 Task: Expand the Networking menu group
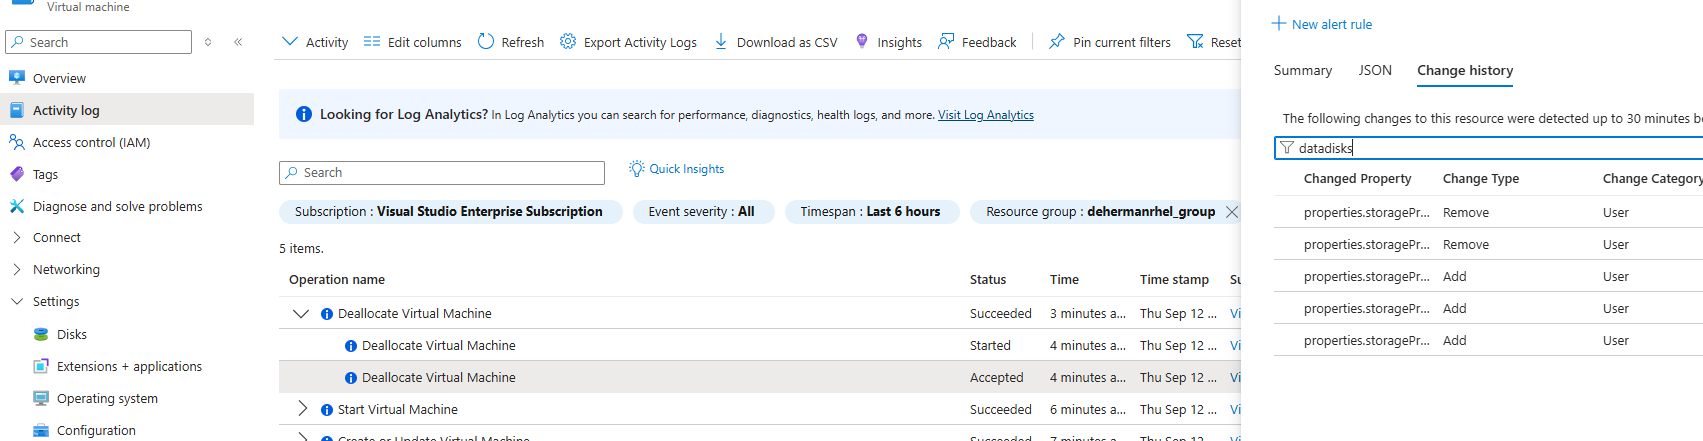pyautogui.click(x=17, y=270)
